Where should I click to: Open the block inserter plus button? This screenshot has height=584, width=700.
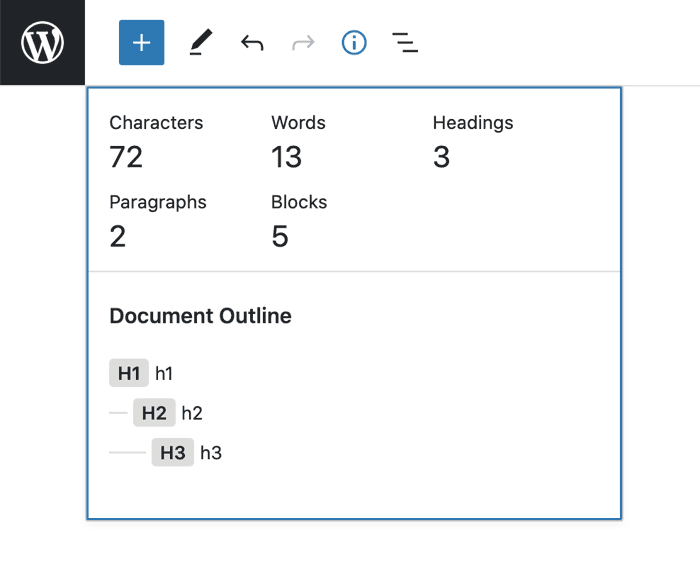[x=141, y=43]
